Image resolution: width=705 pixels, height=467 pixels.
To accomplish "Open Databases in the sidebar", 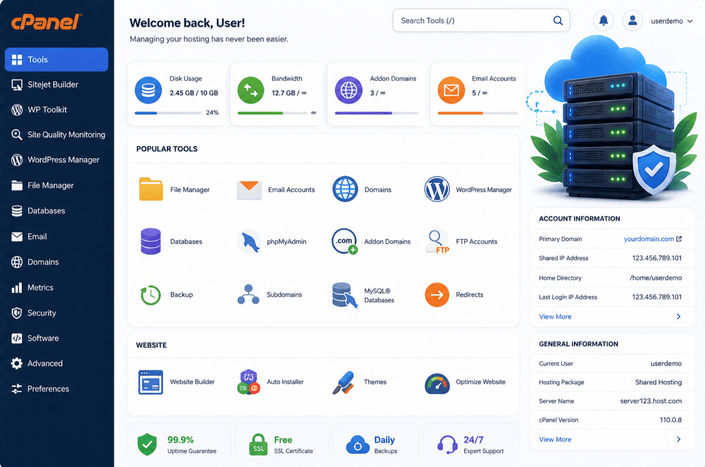I will [57, 211].
